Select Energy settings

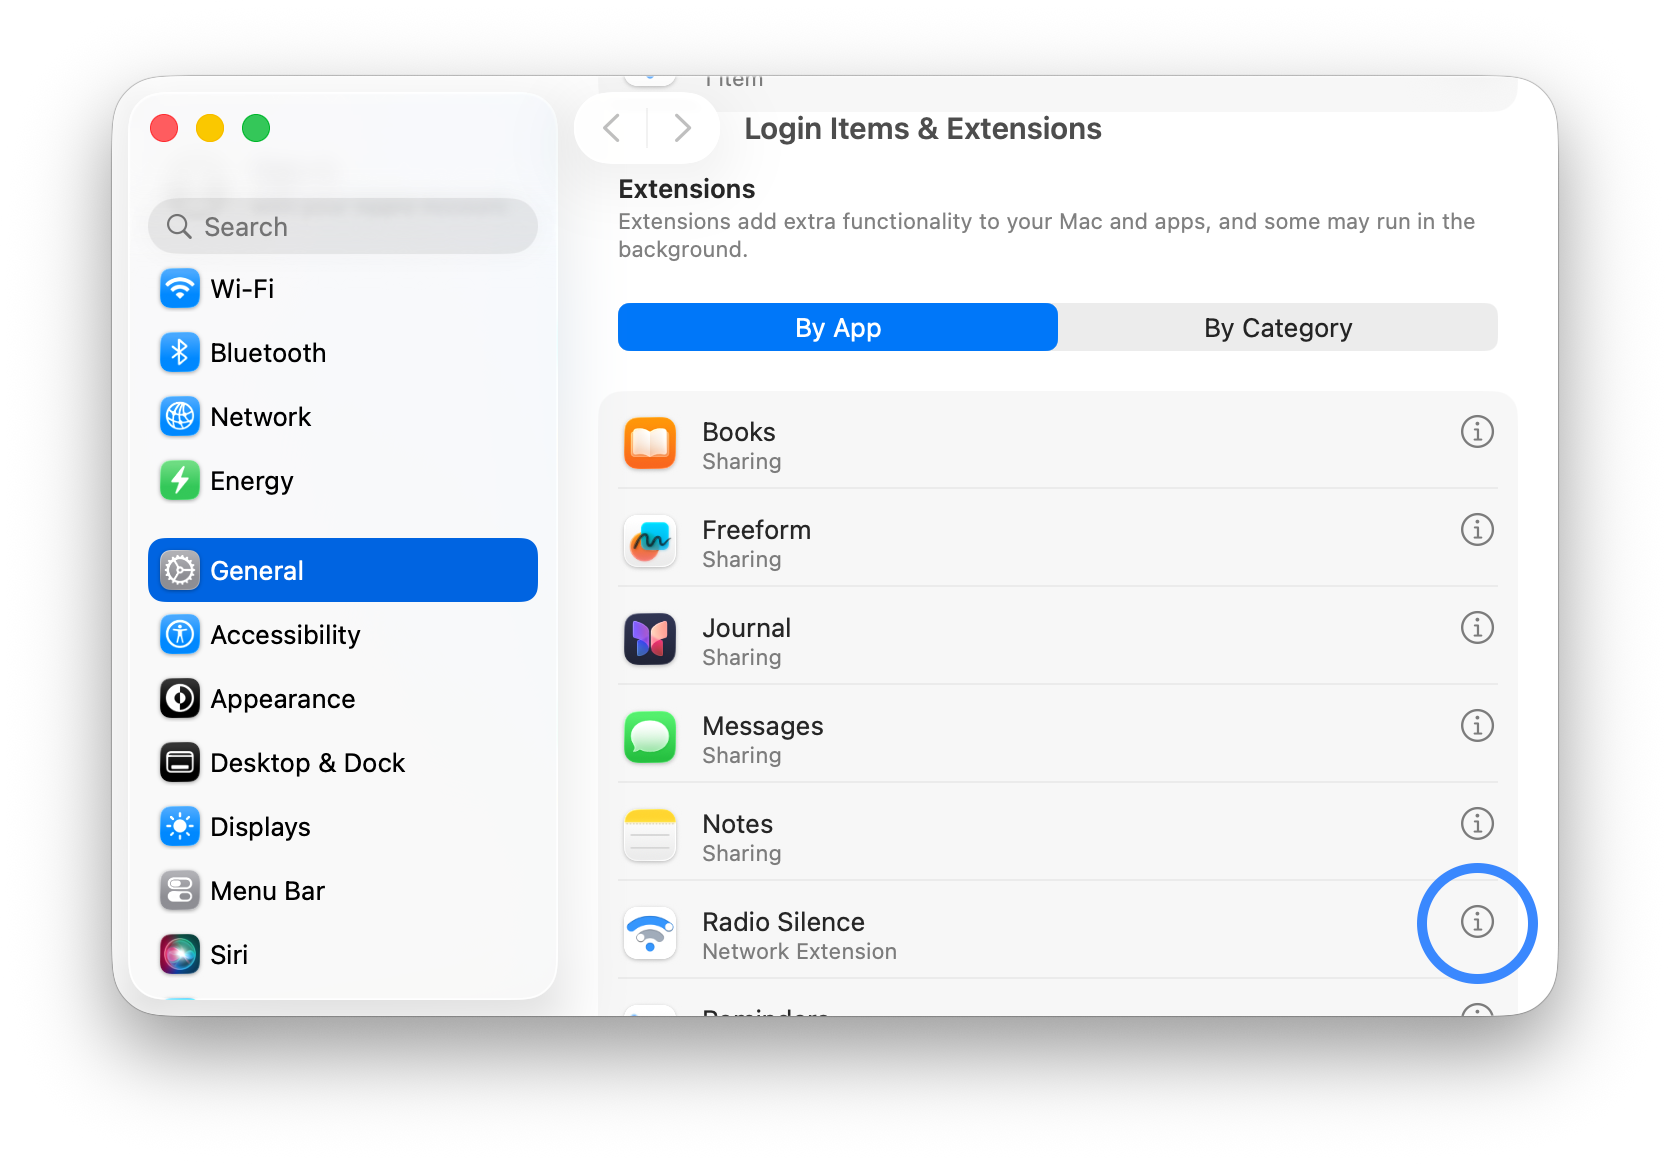(252, 481)
